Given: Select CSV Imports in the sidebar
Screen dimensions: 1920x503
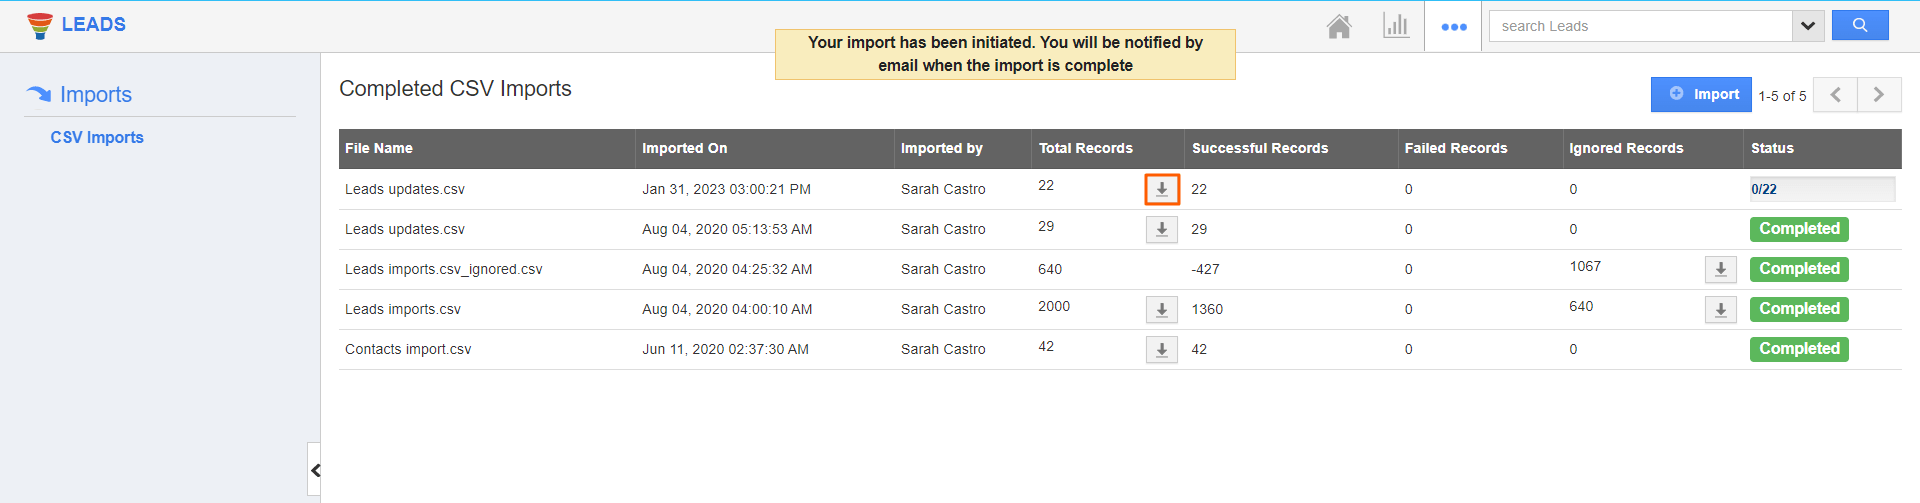Looking at the screenshot, I should click(x=97, y=138).
